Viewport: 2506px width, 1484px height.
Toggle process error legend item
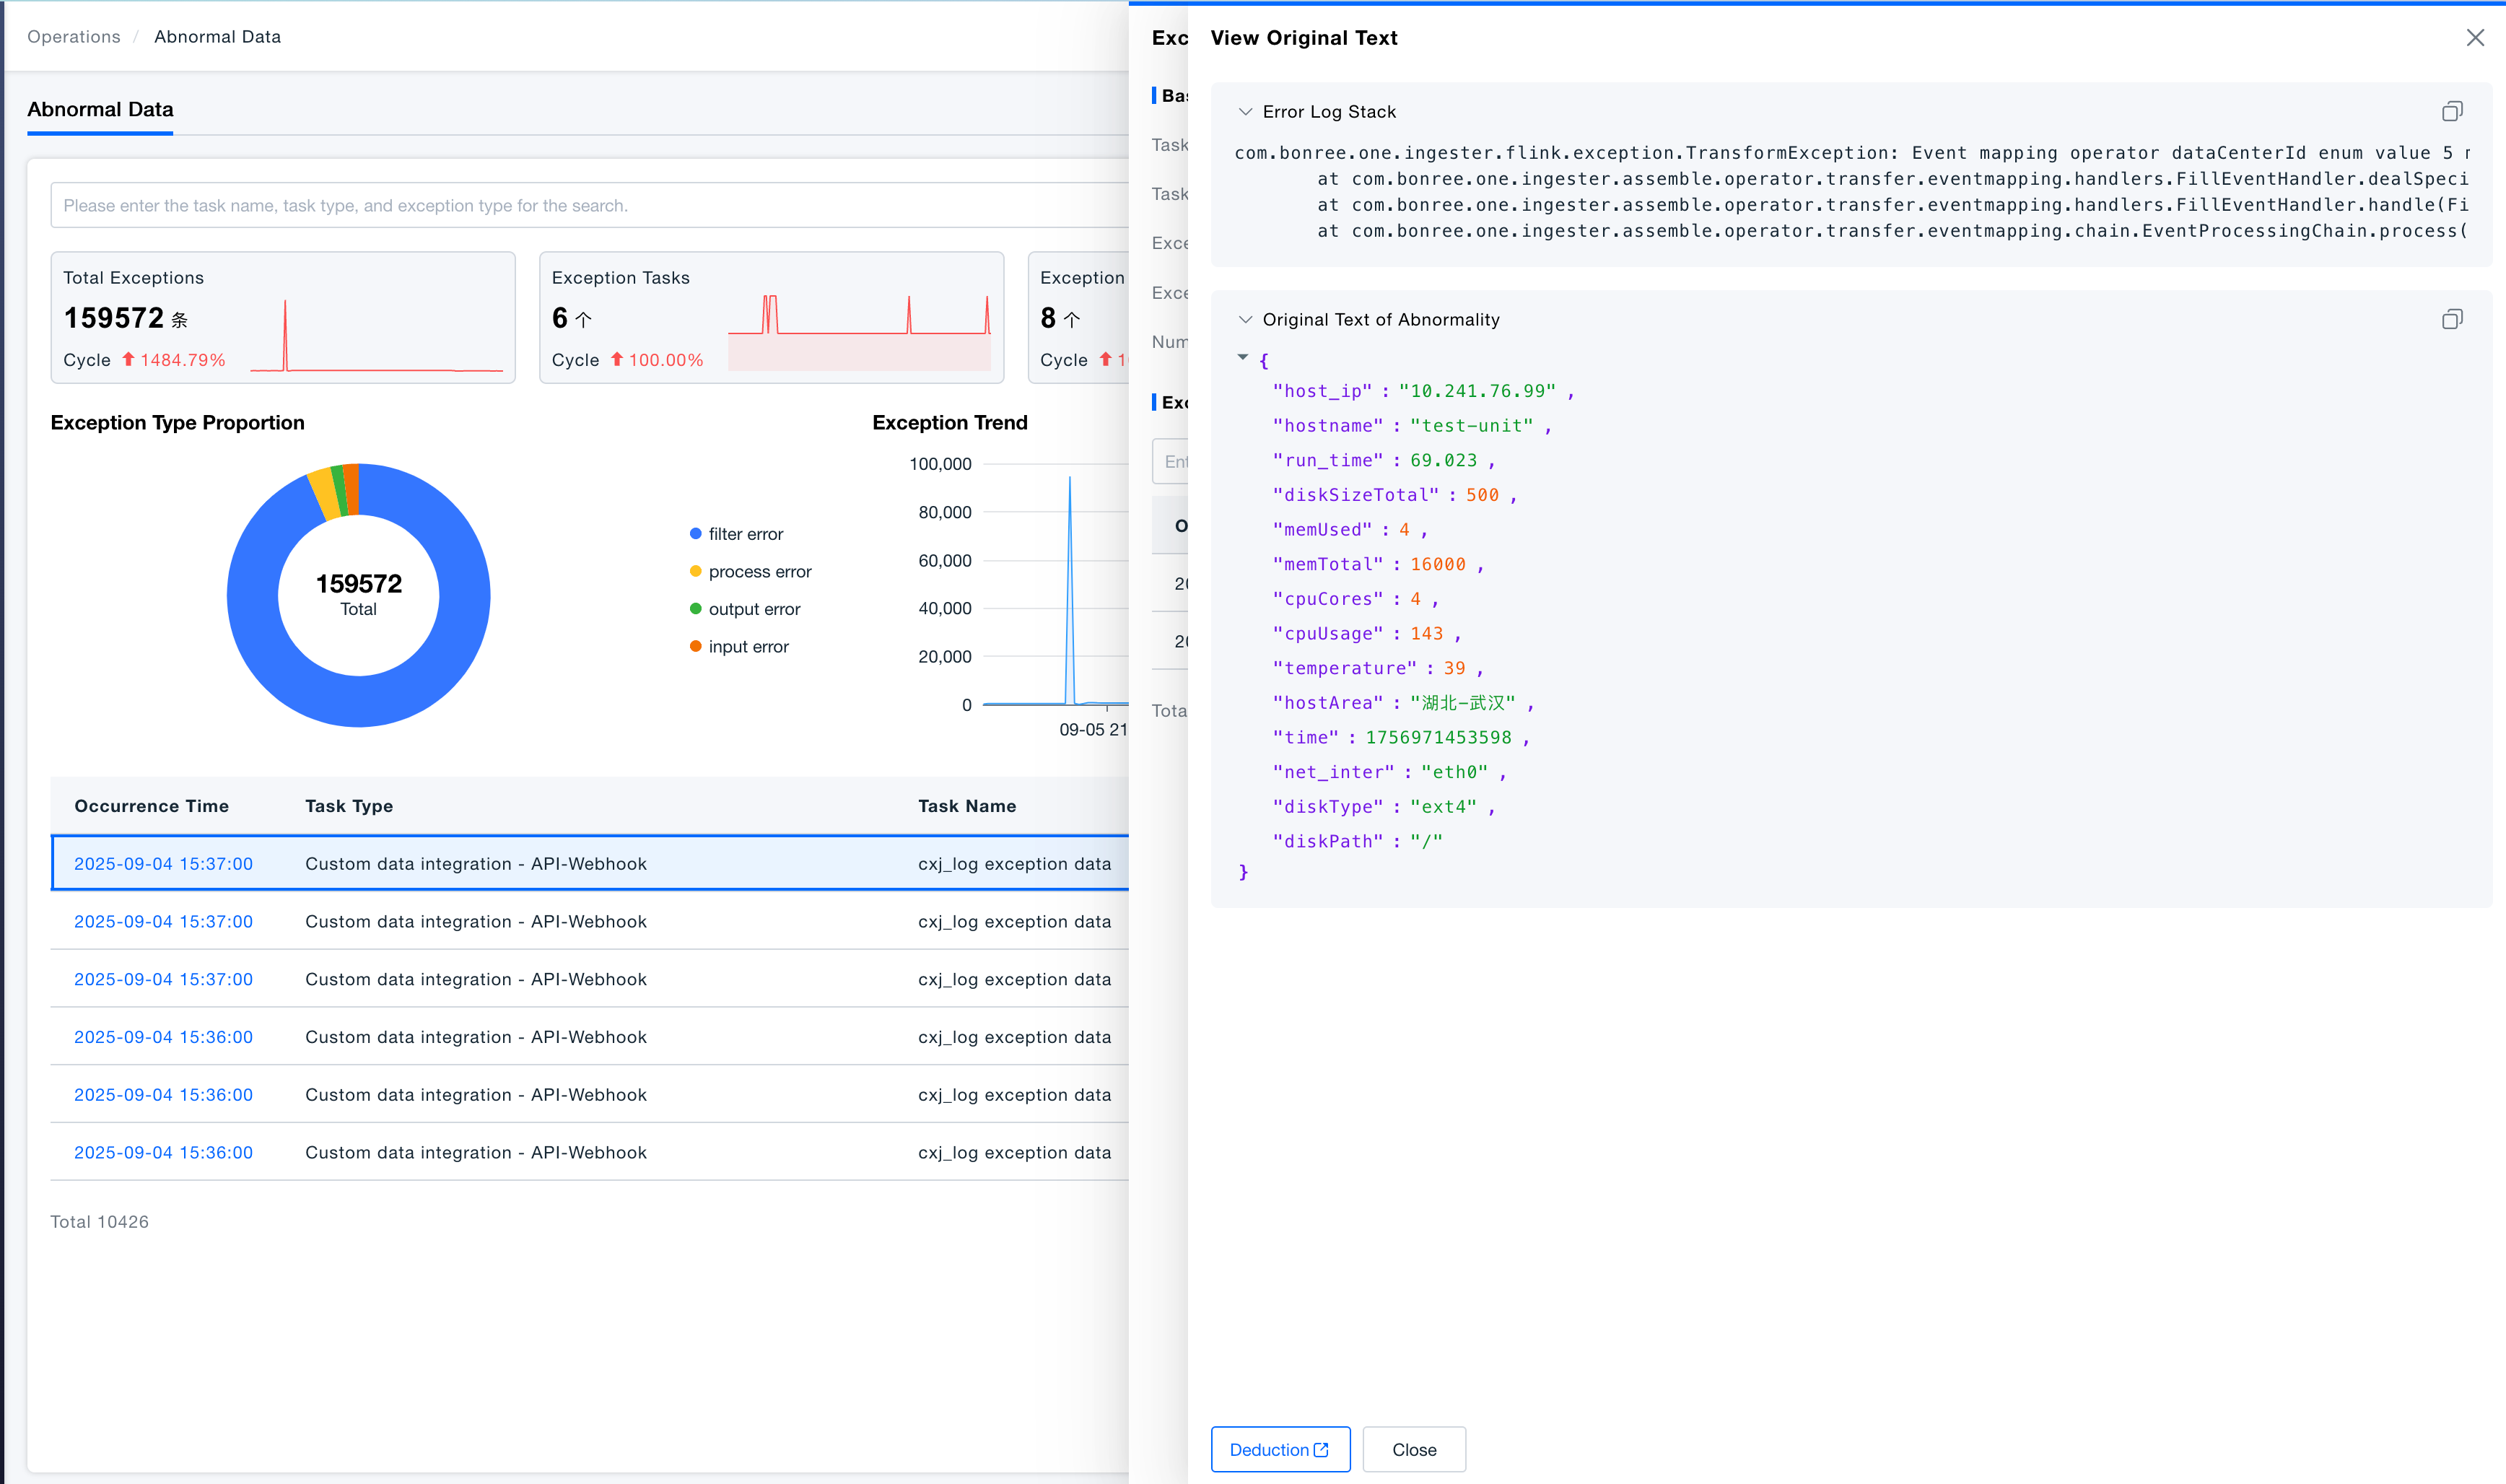[759, 572]
